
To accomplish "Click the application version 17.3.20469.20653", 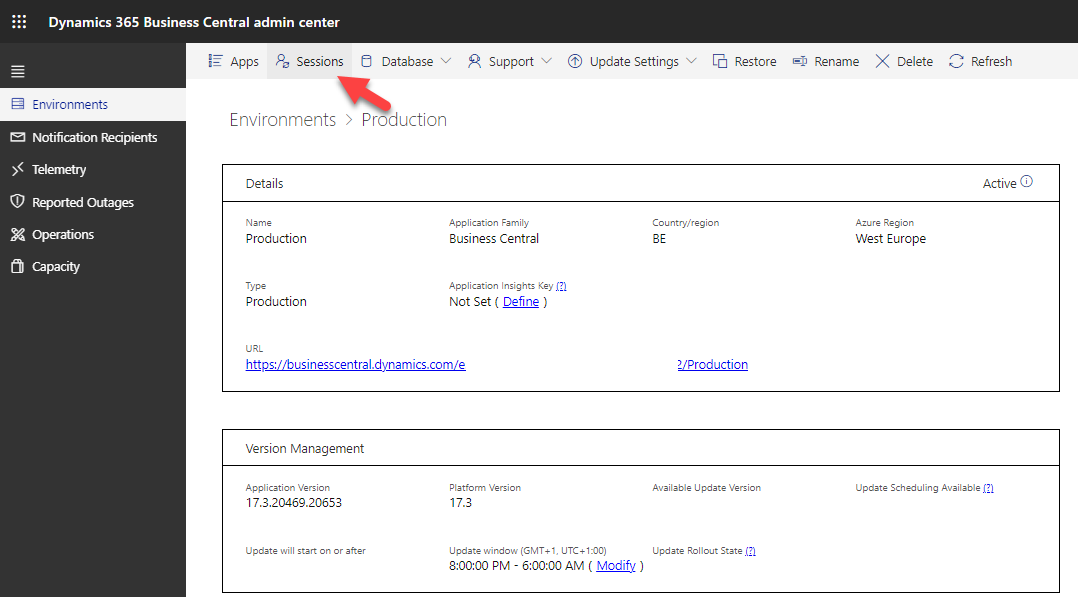I will pyautogui.click(x=294, y=503).
